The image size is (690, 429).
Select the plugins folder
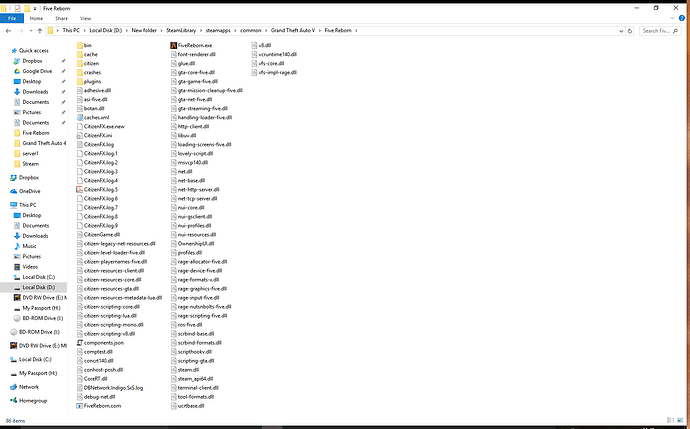88,81
